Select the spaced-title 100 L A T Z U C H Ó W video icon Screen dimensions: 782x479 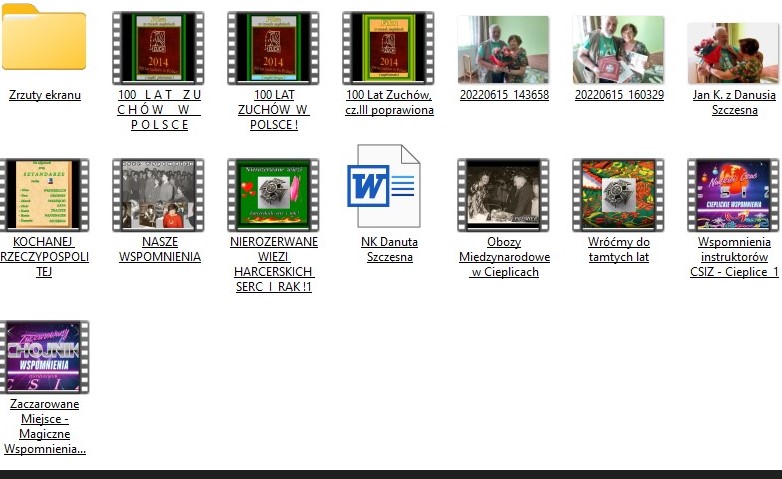159,48
